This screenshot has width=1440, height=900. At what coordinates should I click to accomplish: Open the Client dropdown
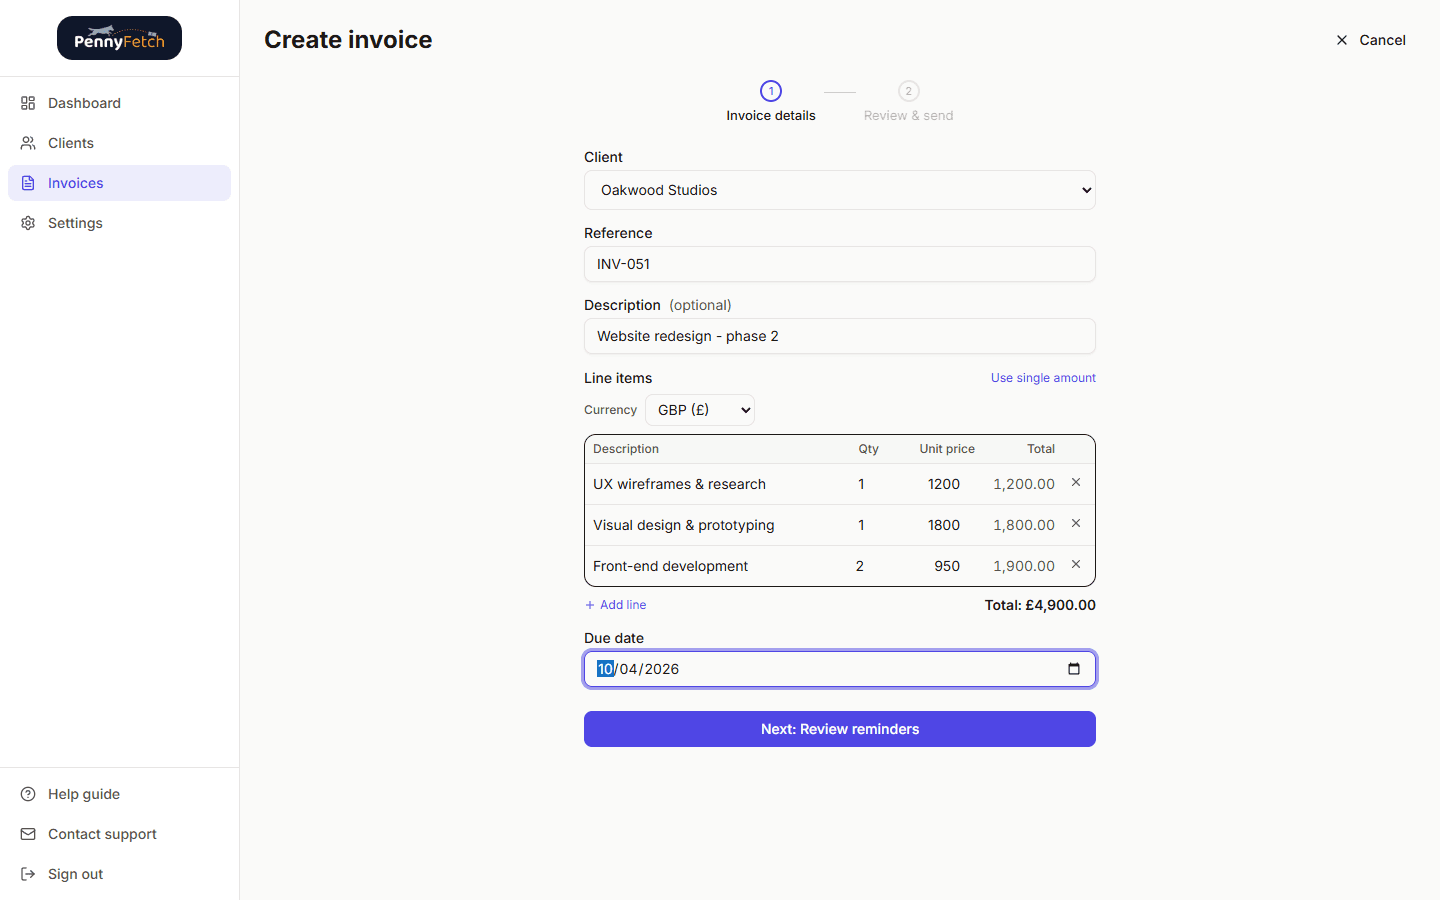(840, 190)
